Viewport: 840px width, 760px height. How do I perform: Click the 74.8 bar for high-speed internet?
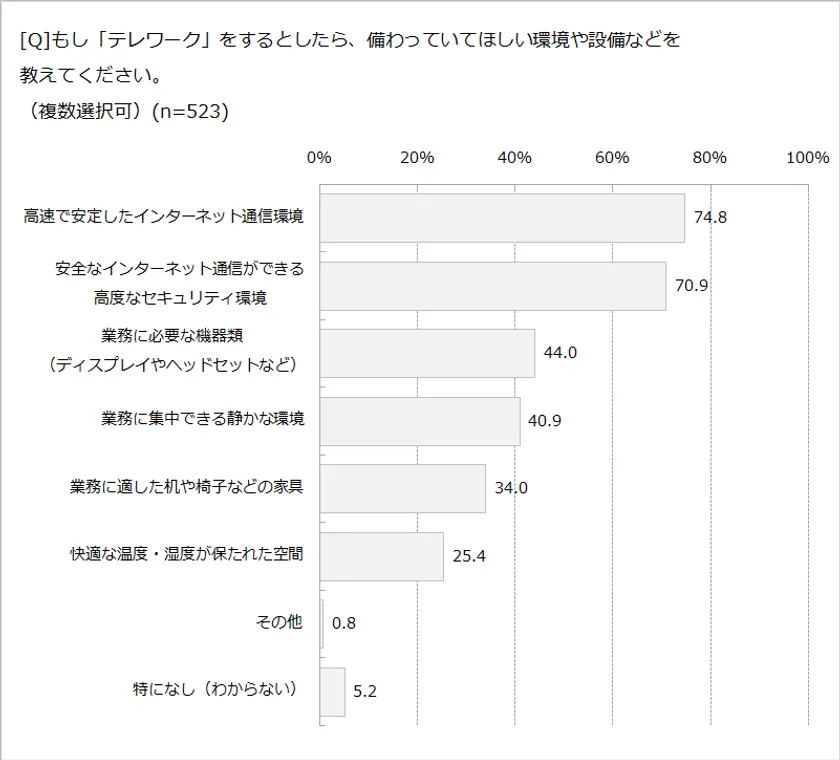pos(502,218)
